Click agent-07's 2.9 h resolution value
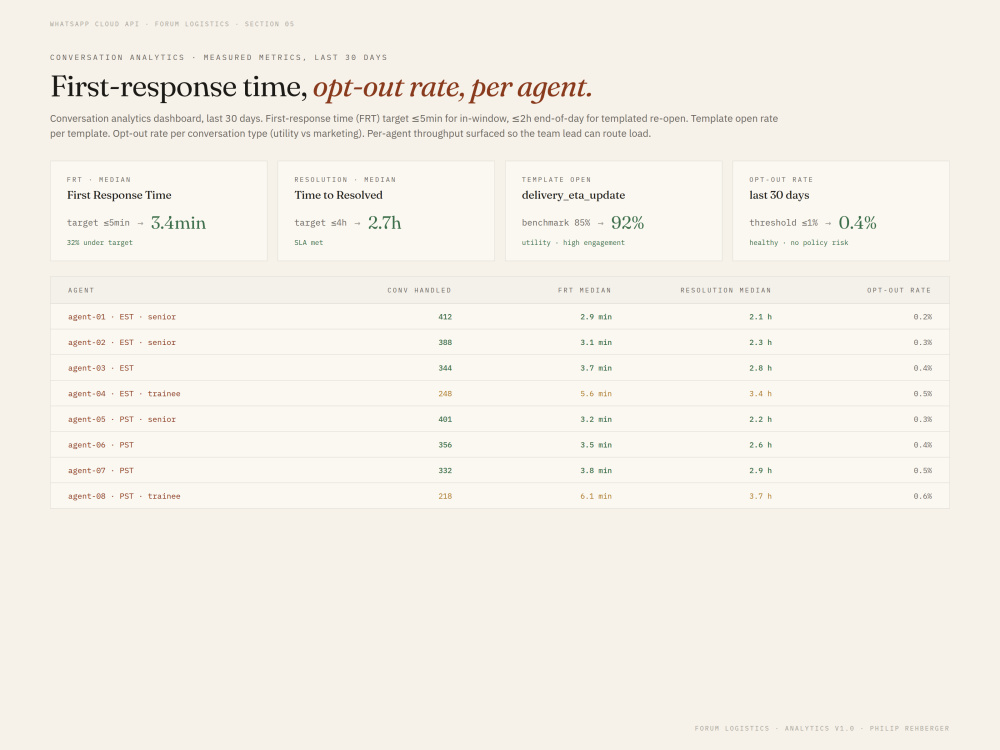Viewport: 1000px width, 750px height. tap(760, 470)
